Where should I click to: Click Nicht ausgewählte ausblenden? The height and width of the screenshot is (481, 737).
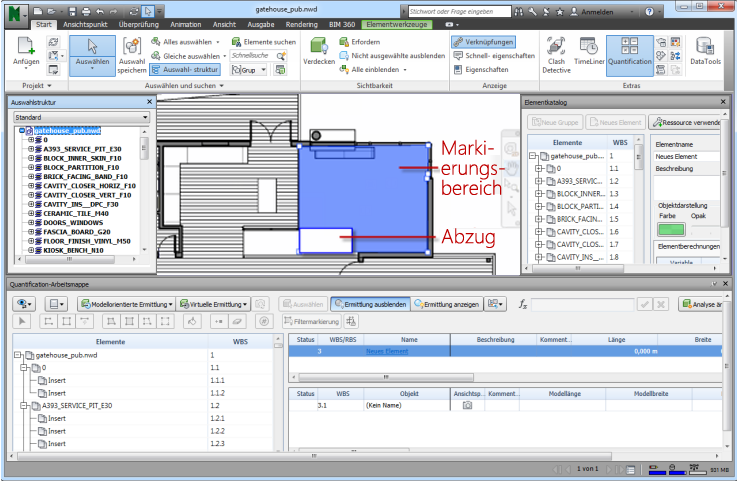[x=392, y=56]
